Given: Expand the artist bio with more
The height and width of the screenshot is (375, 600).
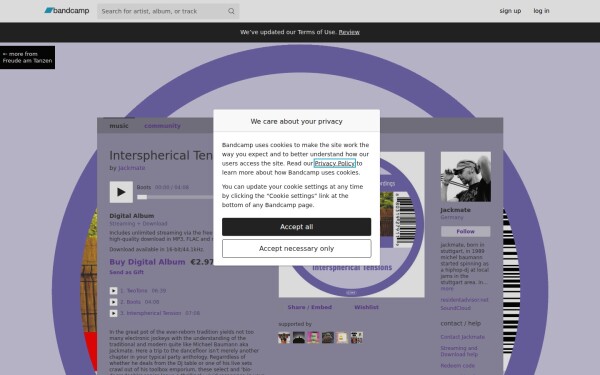Looking at the screenshot, I should [447, 289].
